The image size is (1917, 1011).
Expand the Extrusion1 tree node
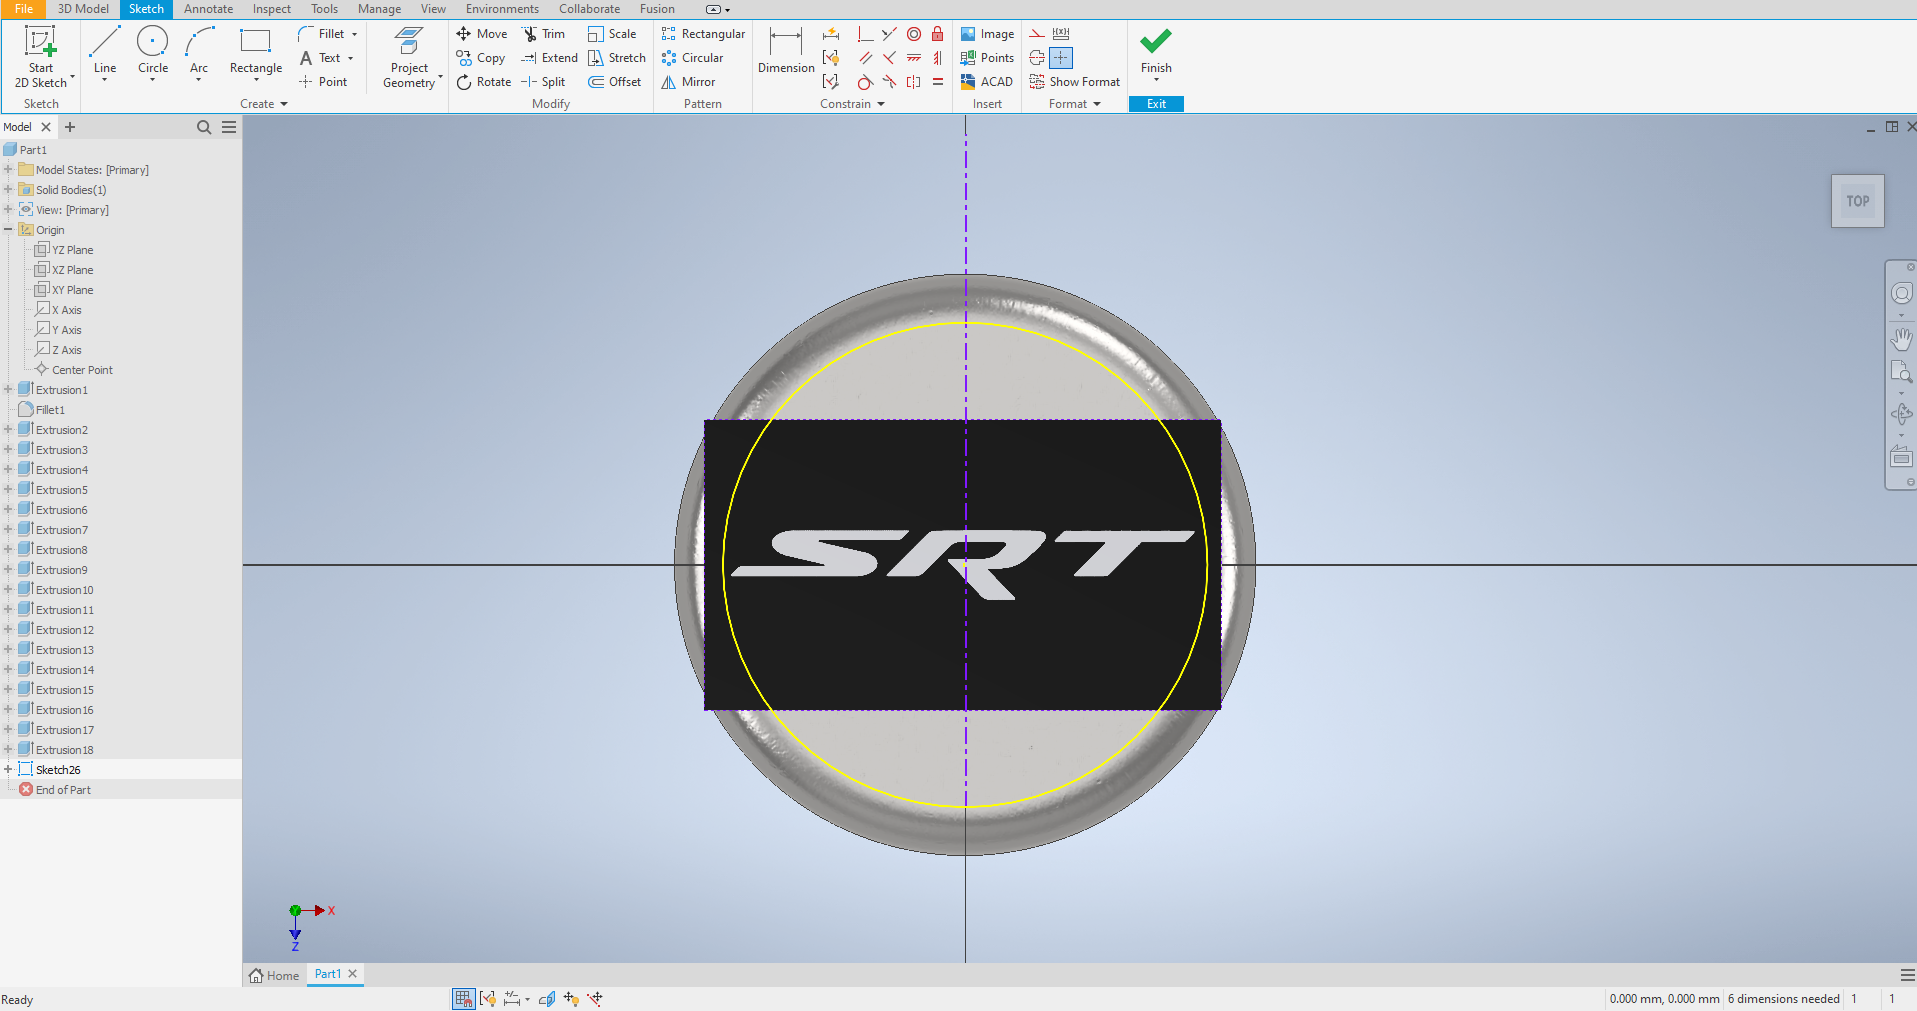tap(8, 390)
